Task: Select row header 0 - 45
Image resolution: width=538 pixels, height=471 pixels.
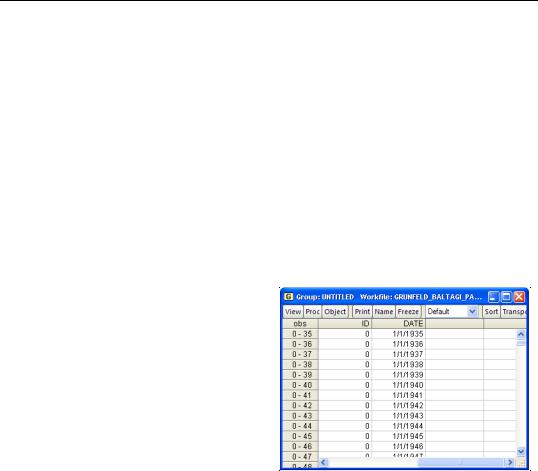Action: pos(300,436)
